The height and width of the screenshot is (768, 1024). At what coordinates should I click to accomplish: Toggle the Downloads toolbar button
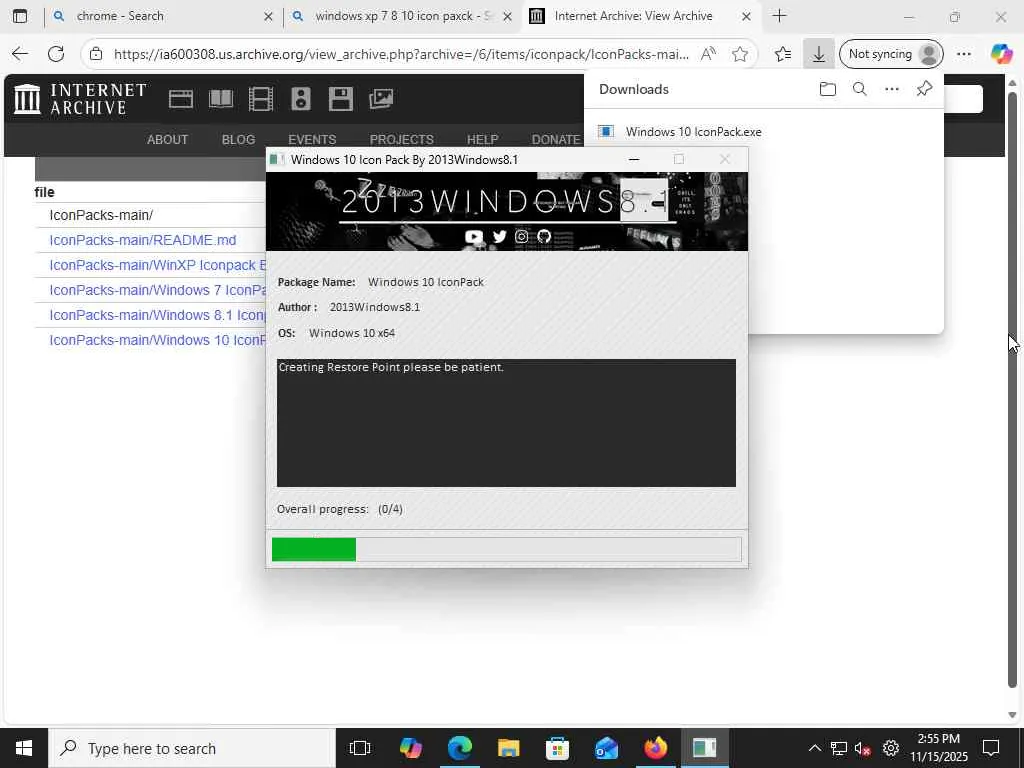tap(818, 54)
